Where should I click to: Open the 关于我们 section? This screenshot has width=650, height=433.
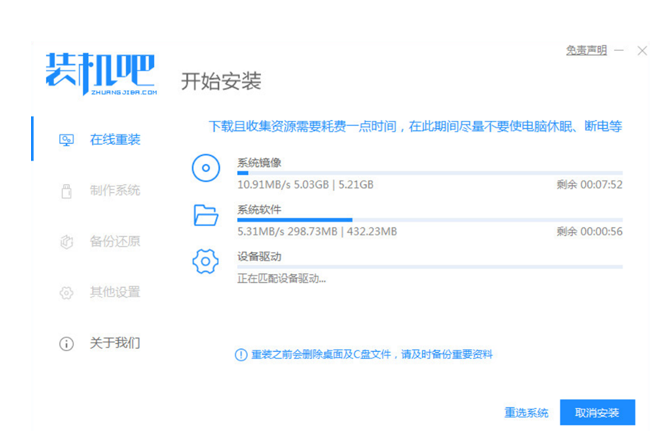[114, 343]
